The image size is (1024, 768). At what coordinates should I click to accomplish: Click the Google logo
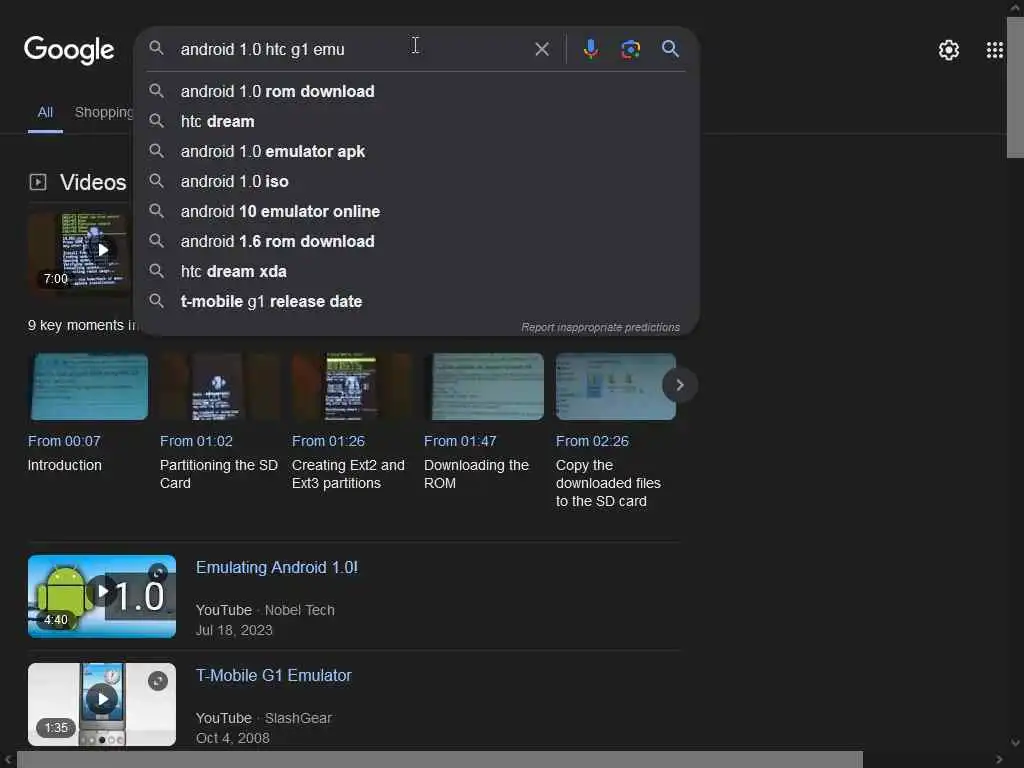pyautogui.click(x=69, y=50)
